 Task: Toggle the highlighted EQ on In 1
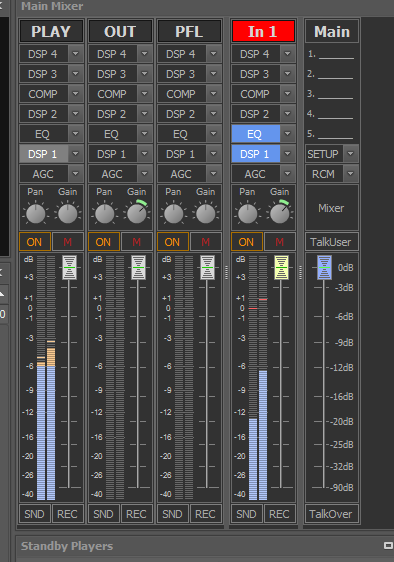[x=255, y=134]
